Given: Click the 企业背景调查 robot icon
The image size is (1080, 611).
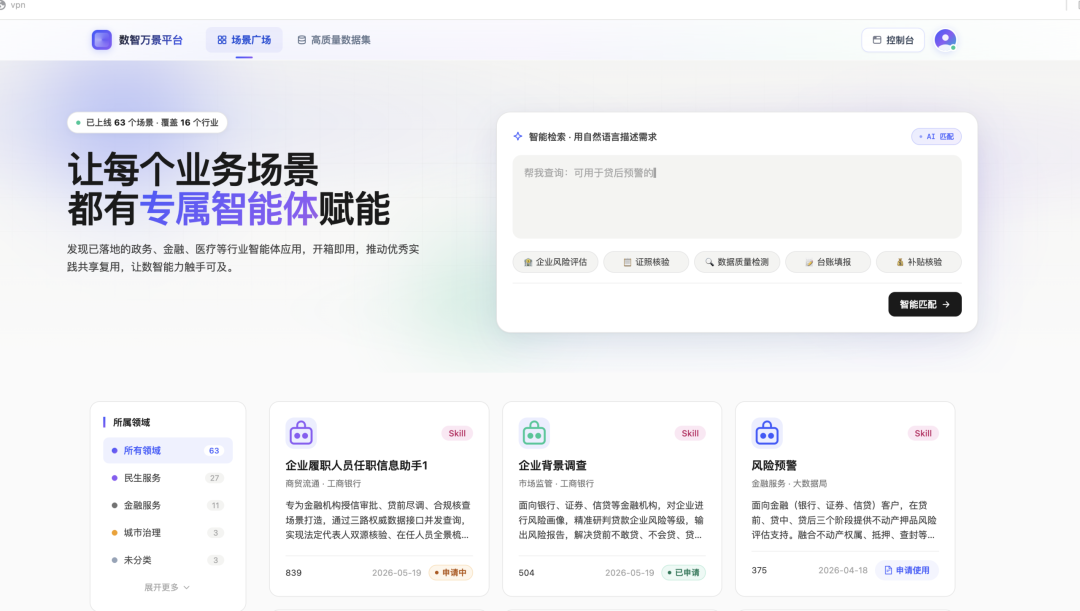Looking at the screenshot, I should click(534, 433).
